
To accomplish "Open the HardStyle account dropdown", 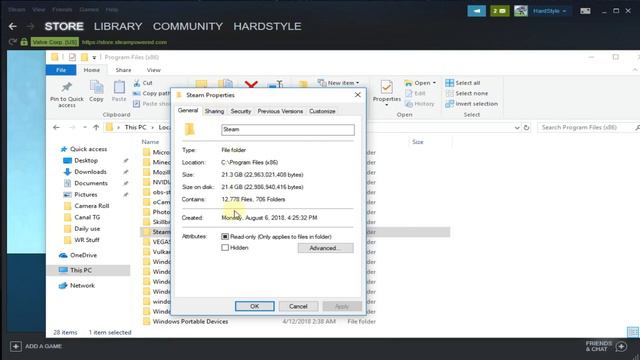I will (x=549, y=11).
